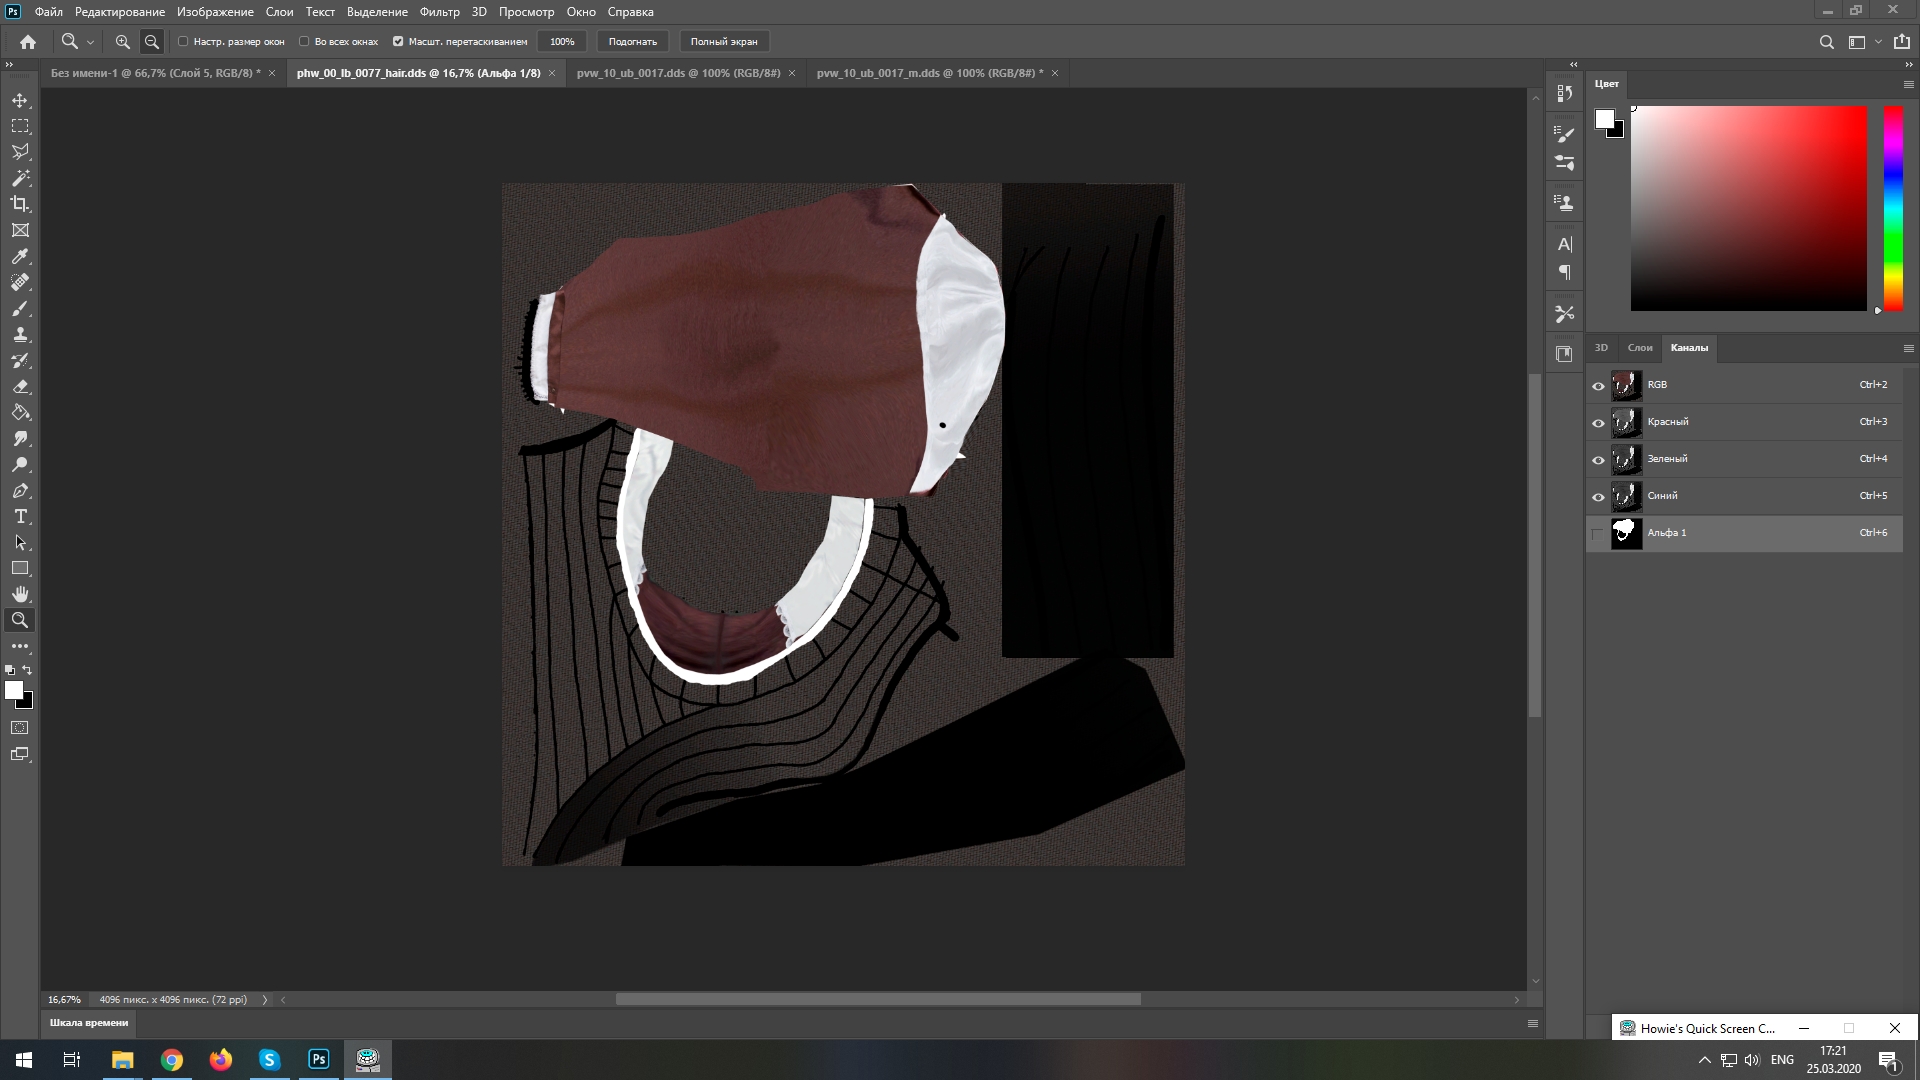Enable the resize windows checkbox
The height and width of the screenshot is (1080, 1920).
click(x=183, y=42)
